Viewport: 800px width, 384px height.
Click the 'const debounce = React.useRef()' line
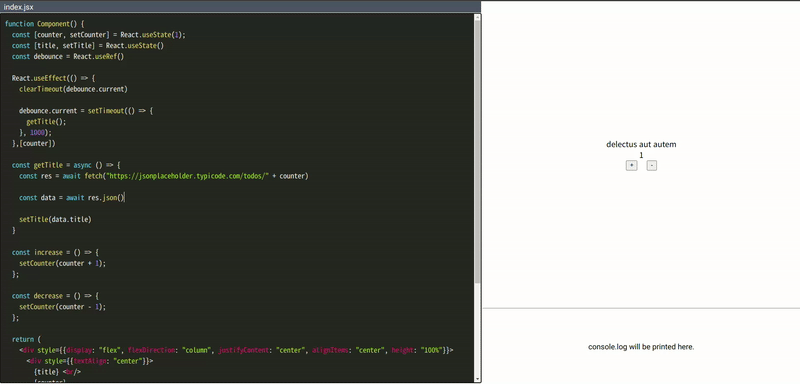pyautogui.click(x=68, y=57)
